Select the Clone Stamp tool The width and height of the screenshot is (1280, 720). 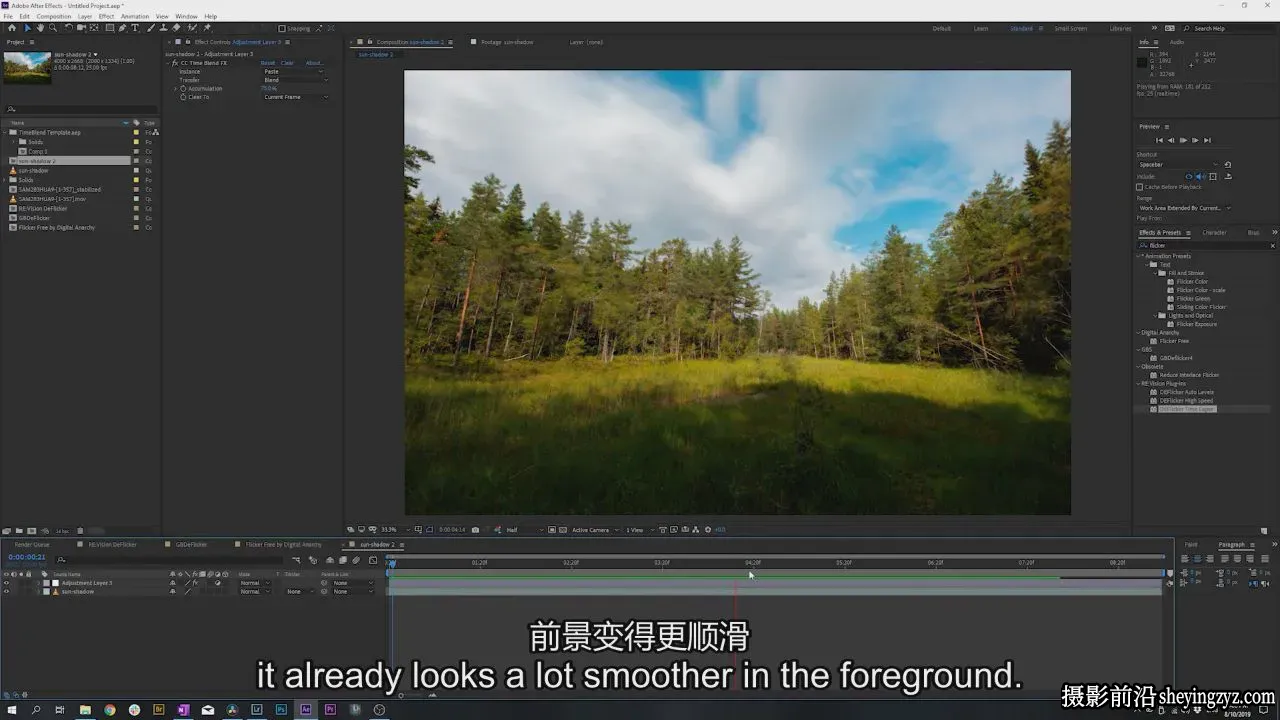click(163, 28)
